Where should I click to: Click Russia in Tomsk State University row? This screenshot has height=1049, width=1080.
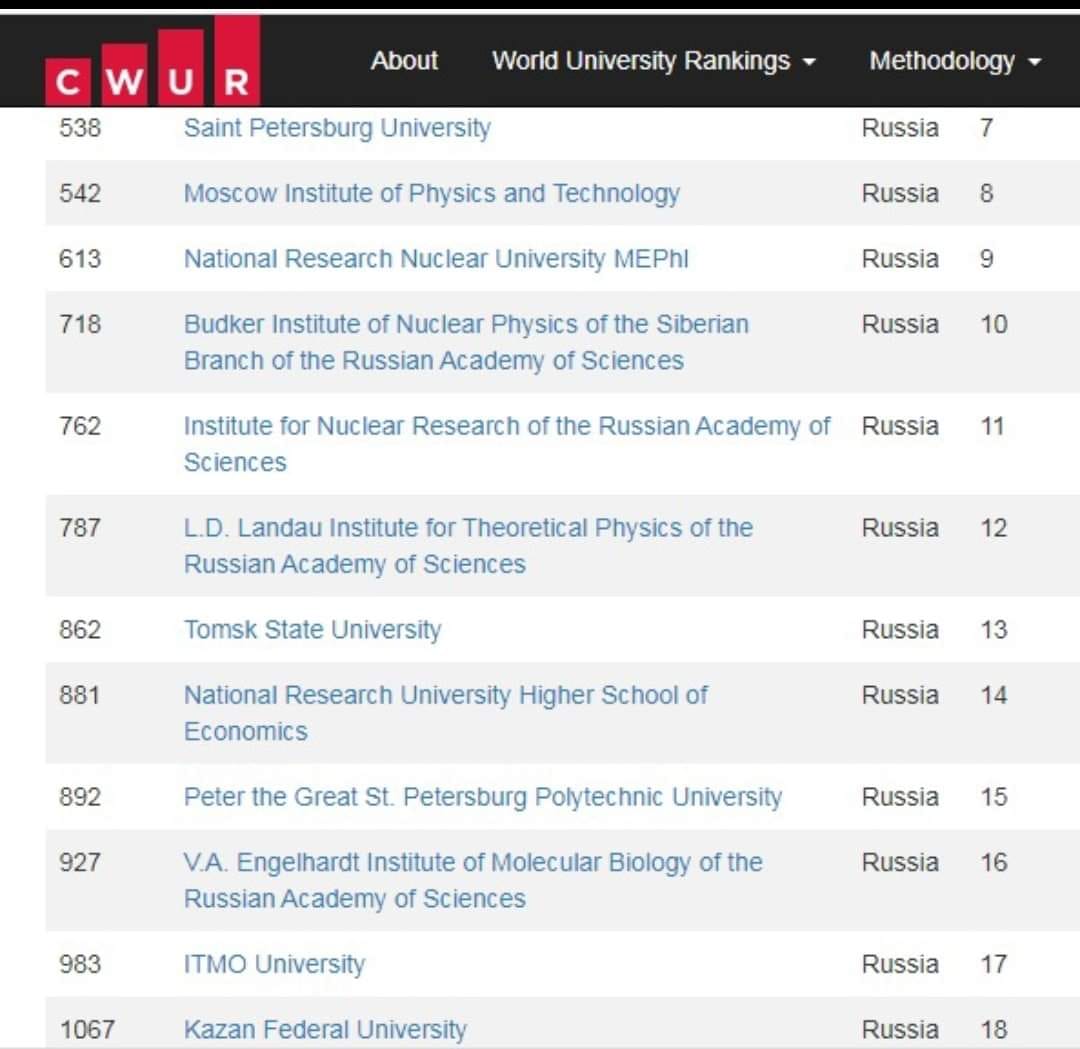900,630
